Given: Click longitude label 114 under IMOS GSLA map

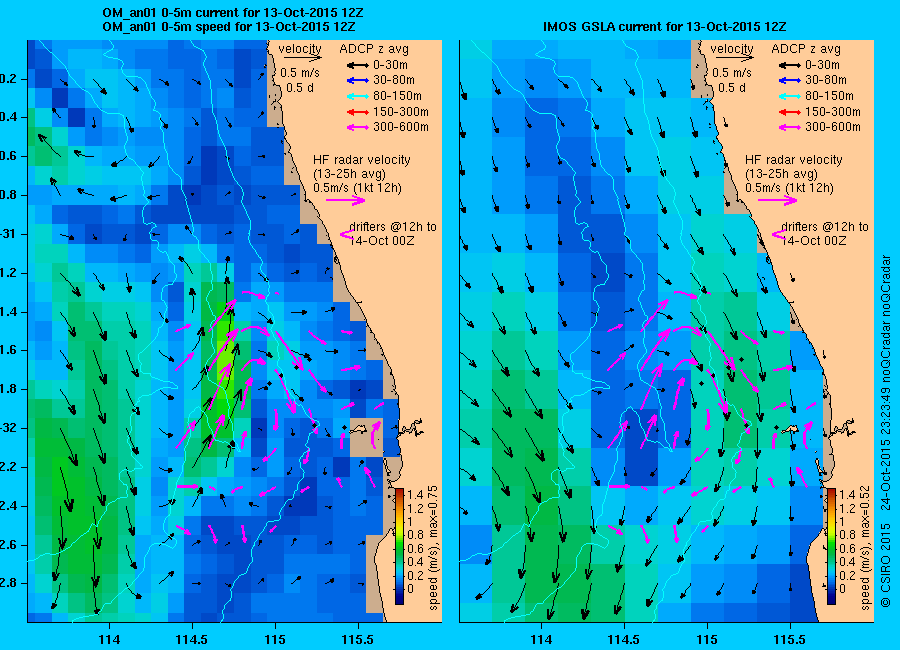Looking at the screenshot, I should pos(541,640).
